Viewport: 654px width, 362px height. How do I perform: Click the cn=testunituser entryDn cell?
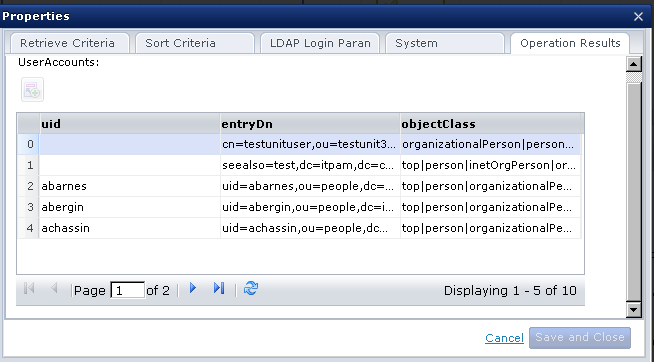pyautogui.click(x=310, y=144)
